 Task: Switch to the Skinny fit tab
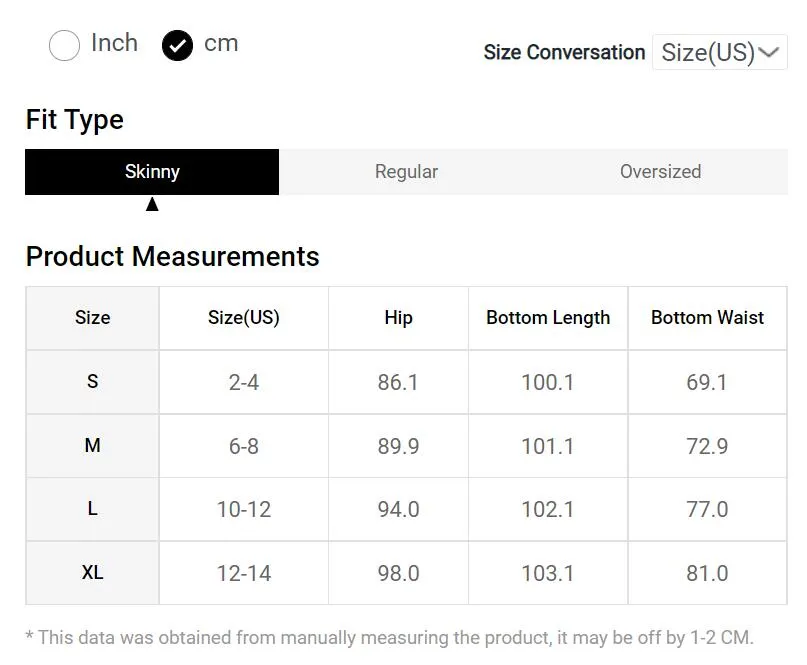click(152, 172)
